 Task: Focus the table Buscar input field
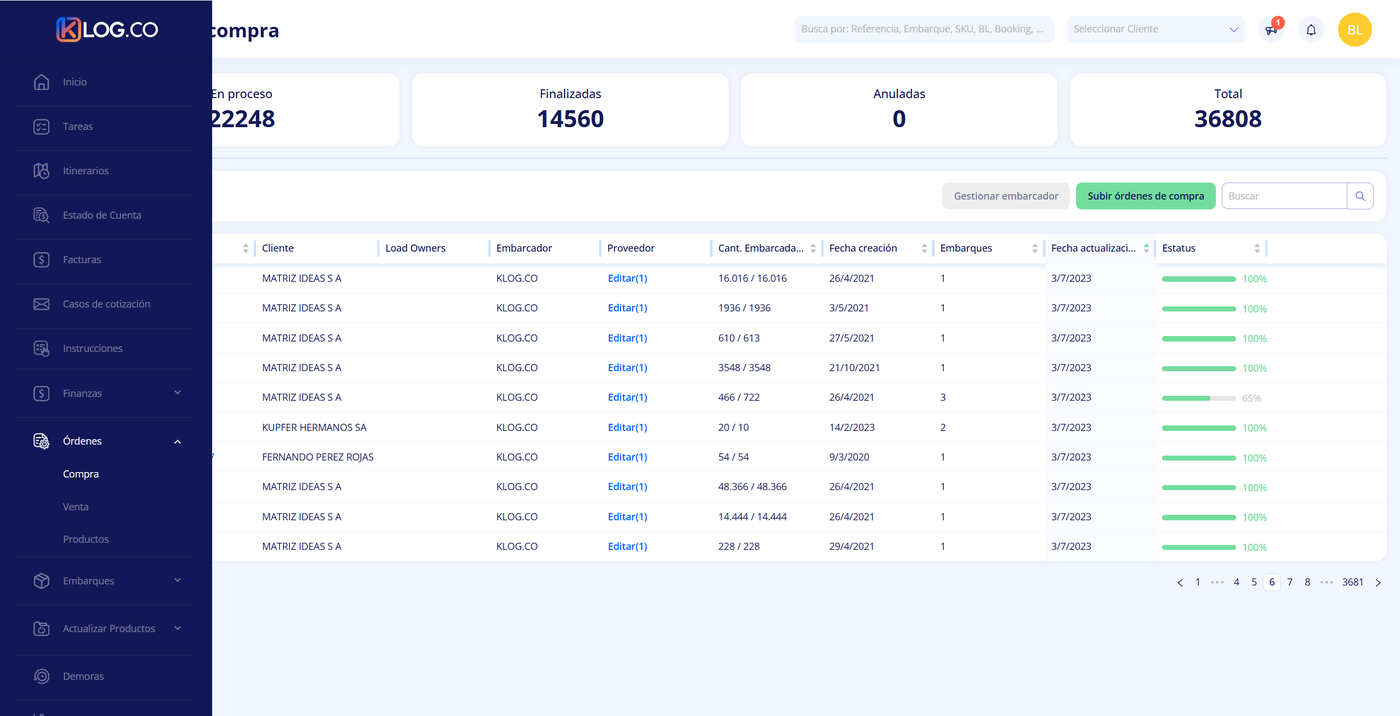1284,196
